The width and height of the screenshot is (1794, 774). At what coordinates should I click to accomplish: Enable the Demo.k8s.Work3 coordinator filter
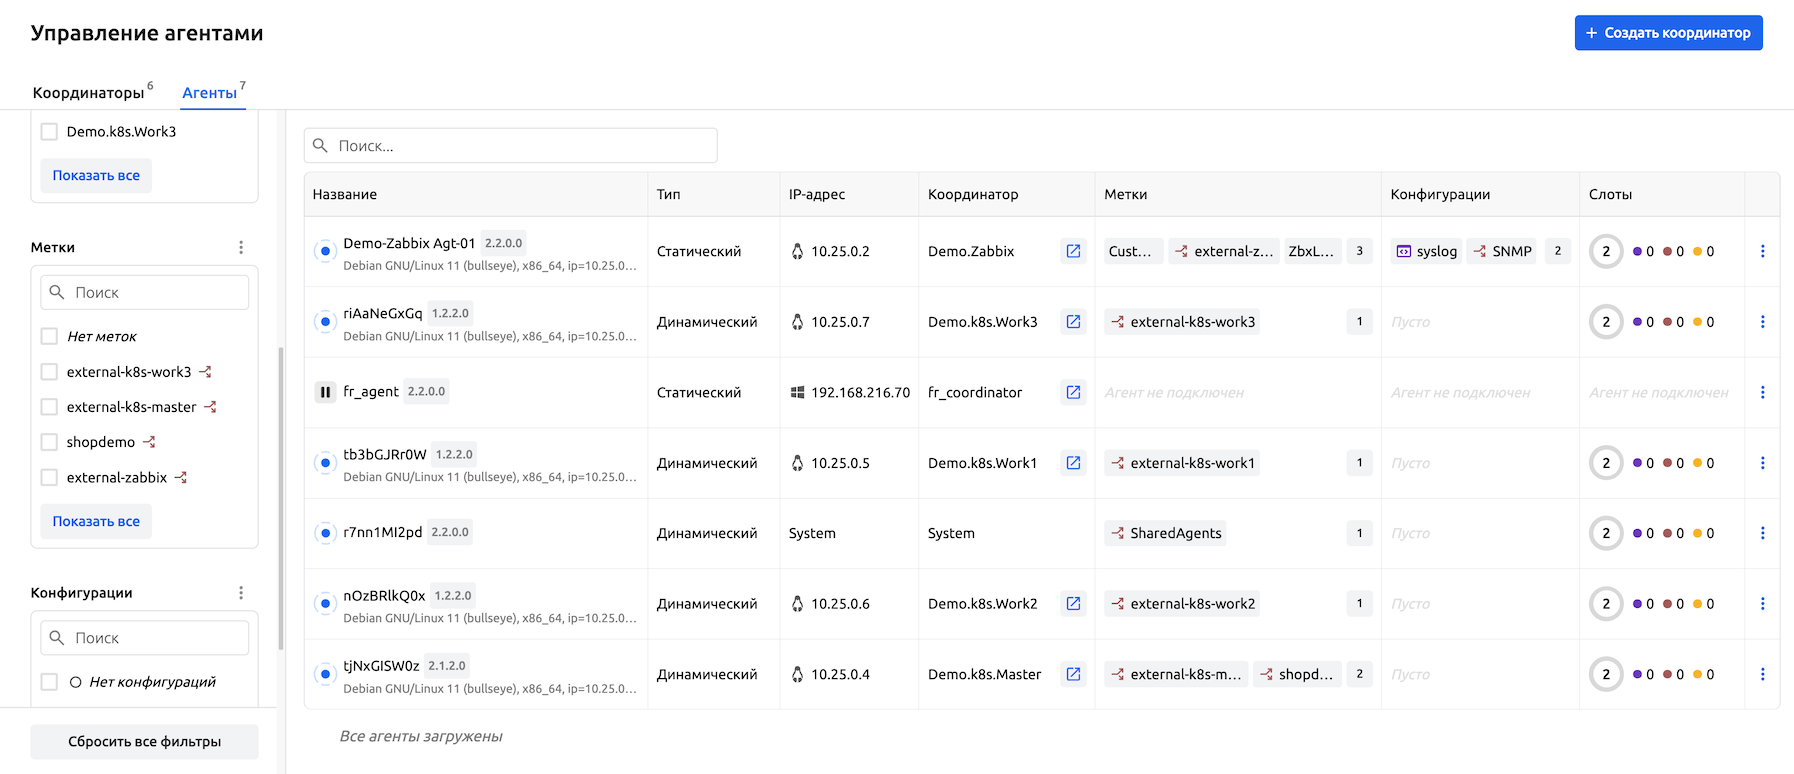click(x=49, y=132)
